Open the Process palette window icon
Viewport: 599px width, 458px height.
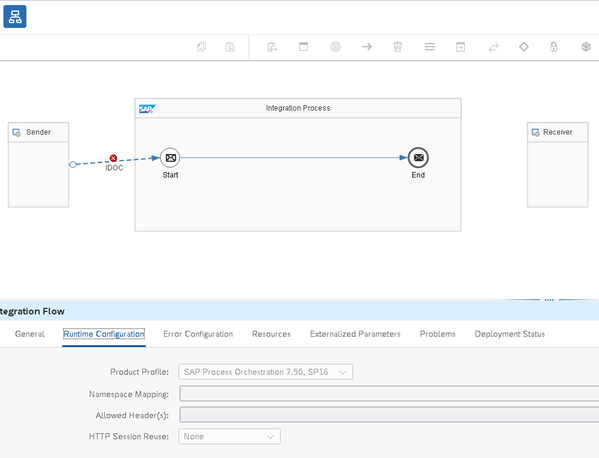[303, 47]
